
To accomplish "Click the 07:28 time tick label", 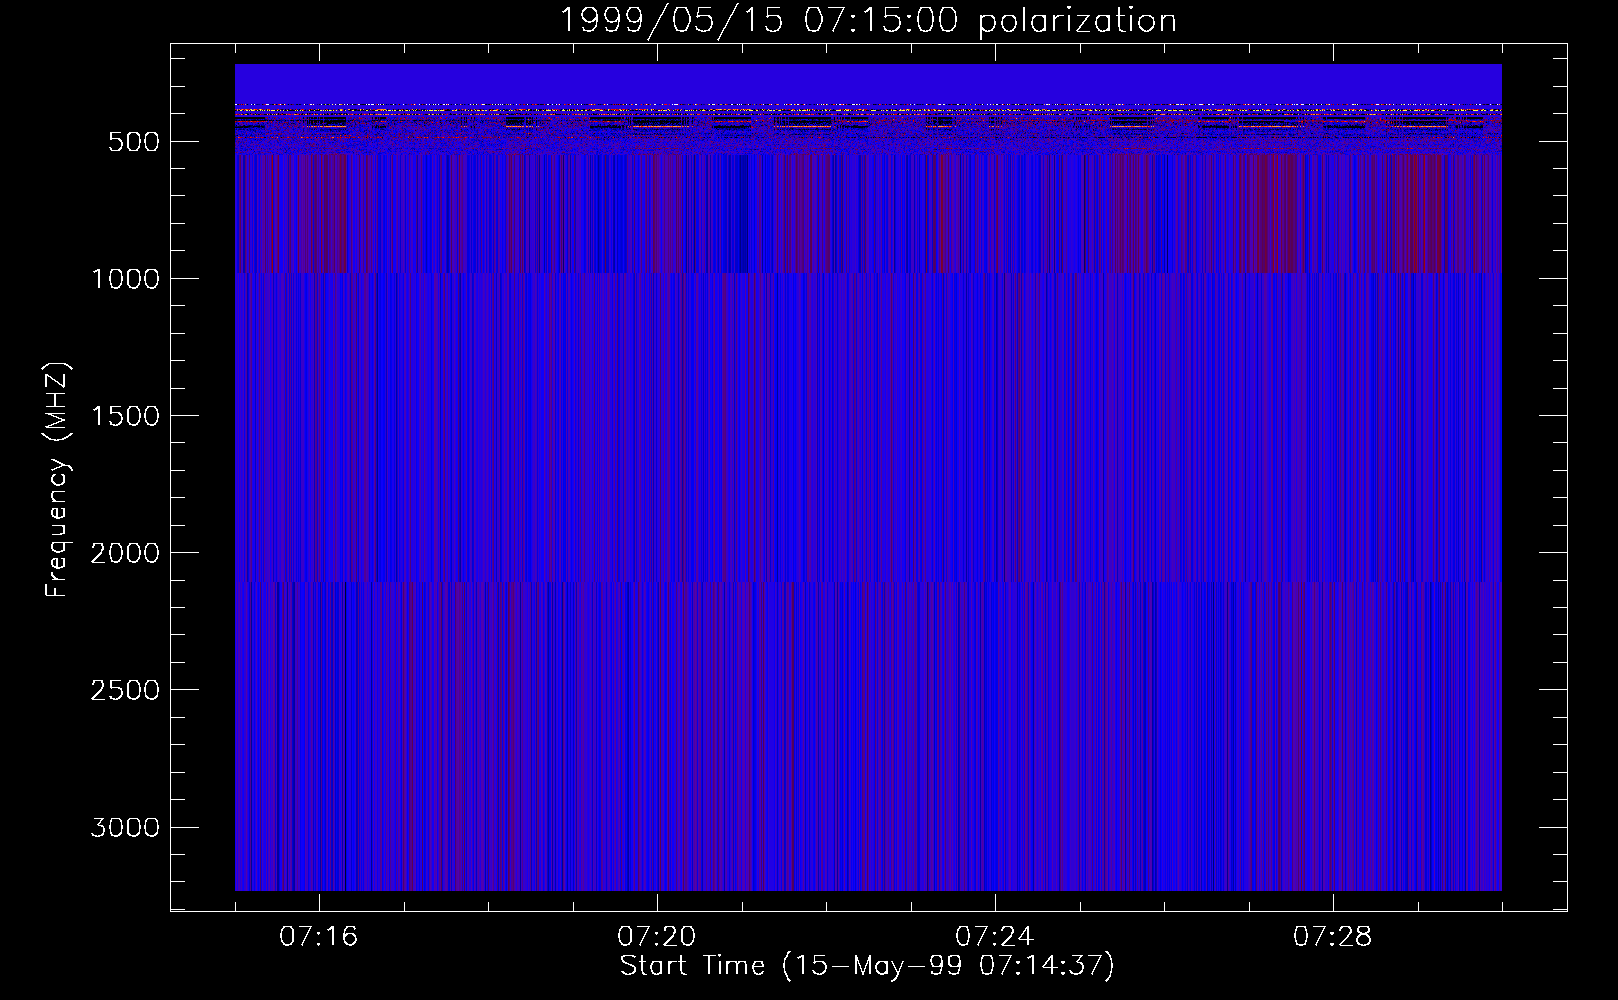I will tap(1333, 937).
